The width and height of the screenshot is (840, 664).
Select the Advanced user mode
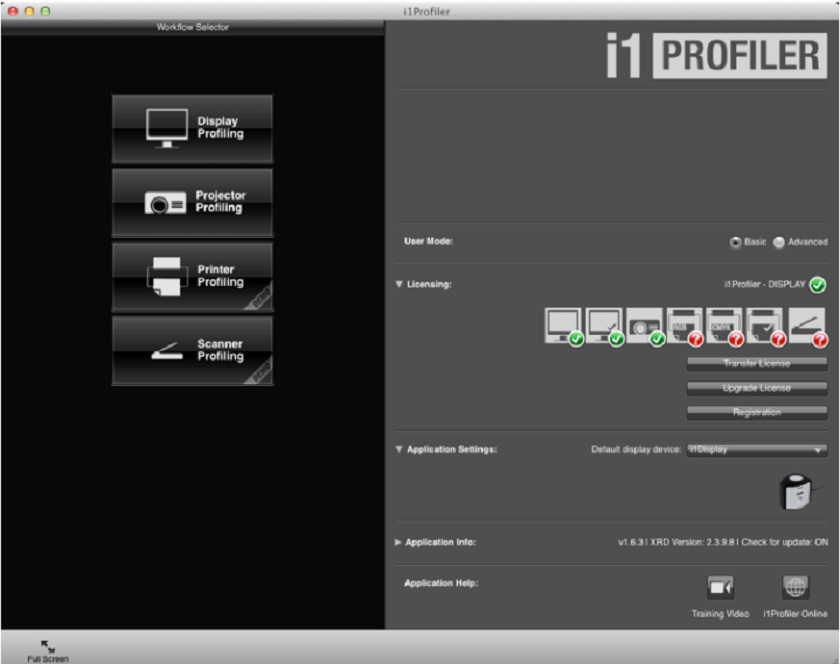pos(778,242)
